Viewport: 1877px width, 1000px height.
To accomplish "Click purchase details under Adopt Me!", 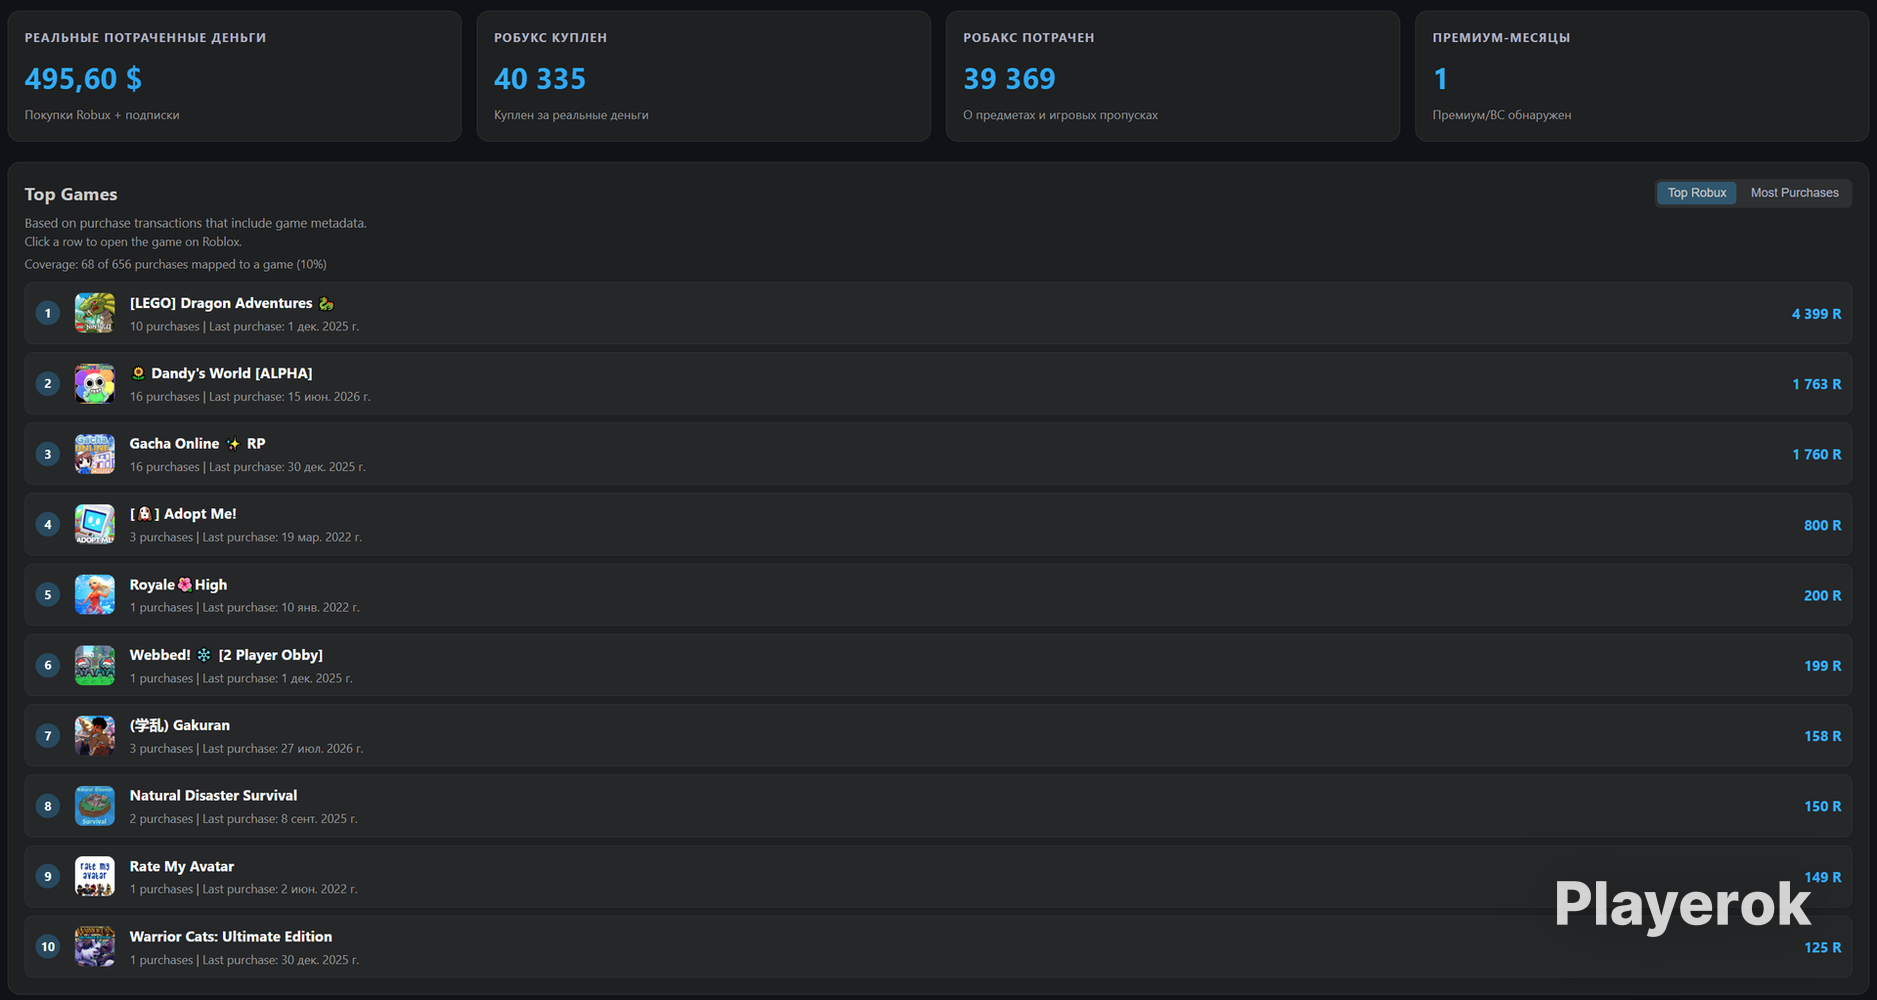I will [x=246, y=537].
